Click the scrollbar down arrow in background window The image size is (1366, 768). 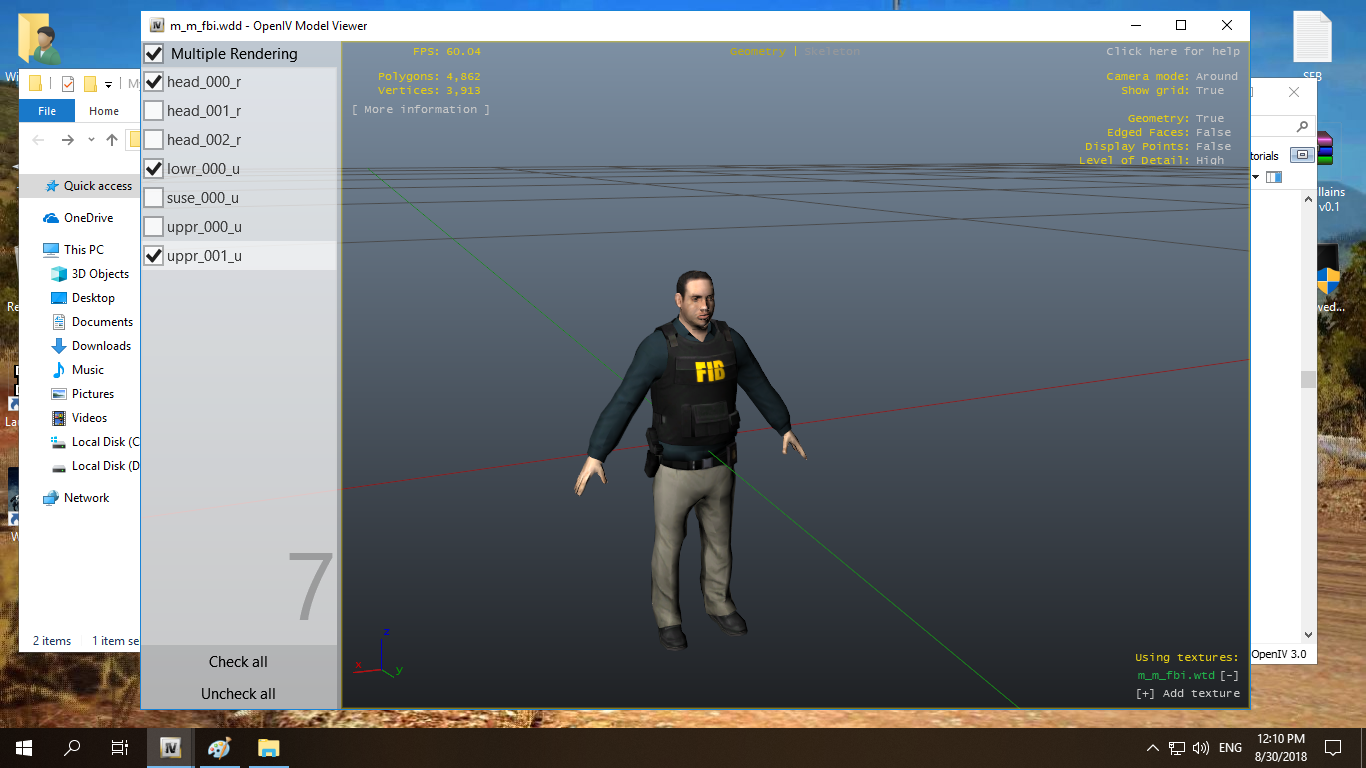1309,634
